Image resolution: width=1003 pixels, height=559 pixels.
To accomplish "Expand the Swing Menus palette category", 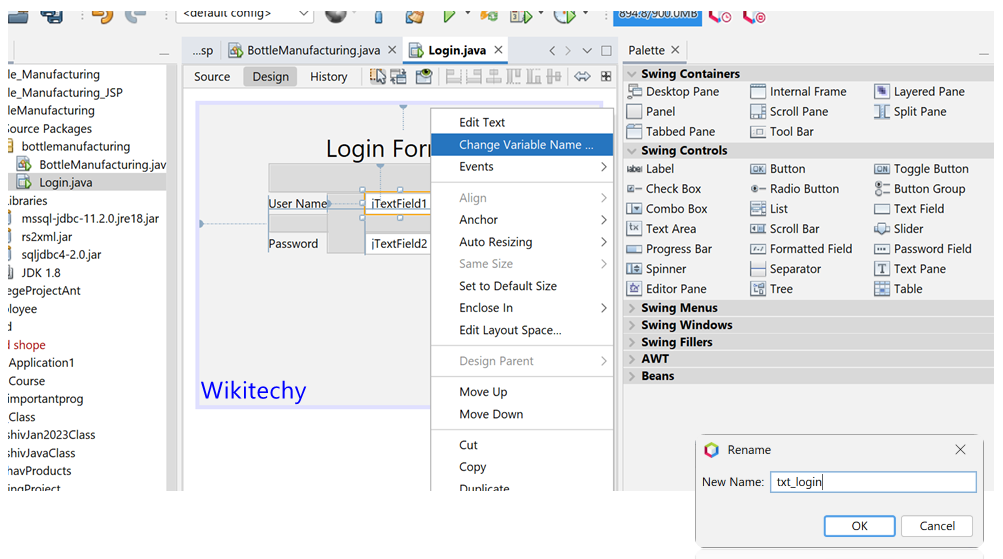I will (x=678, y=308).
